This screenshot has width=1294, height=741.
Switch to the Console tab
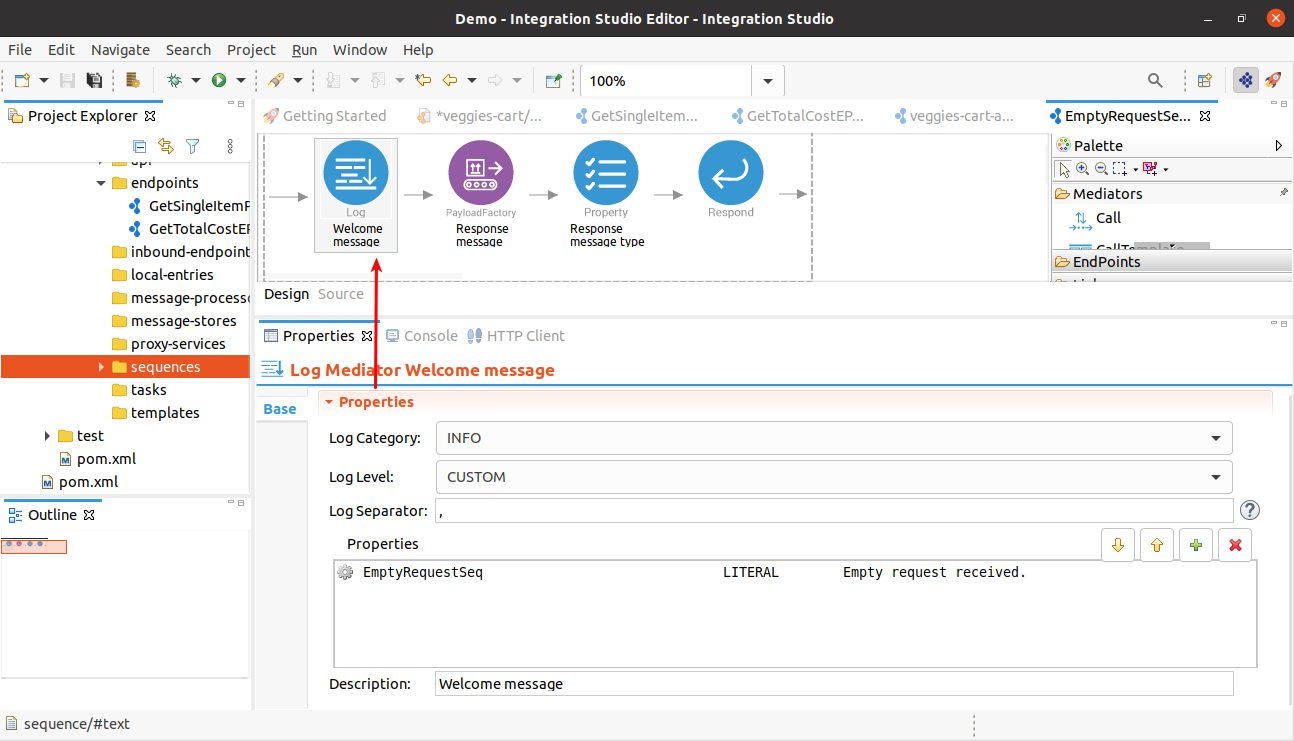click(422, 336)
